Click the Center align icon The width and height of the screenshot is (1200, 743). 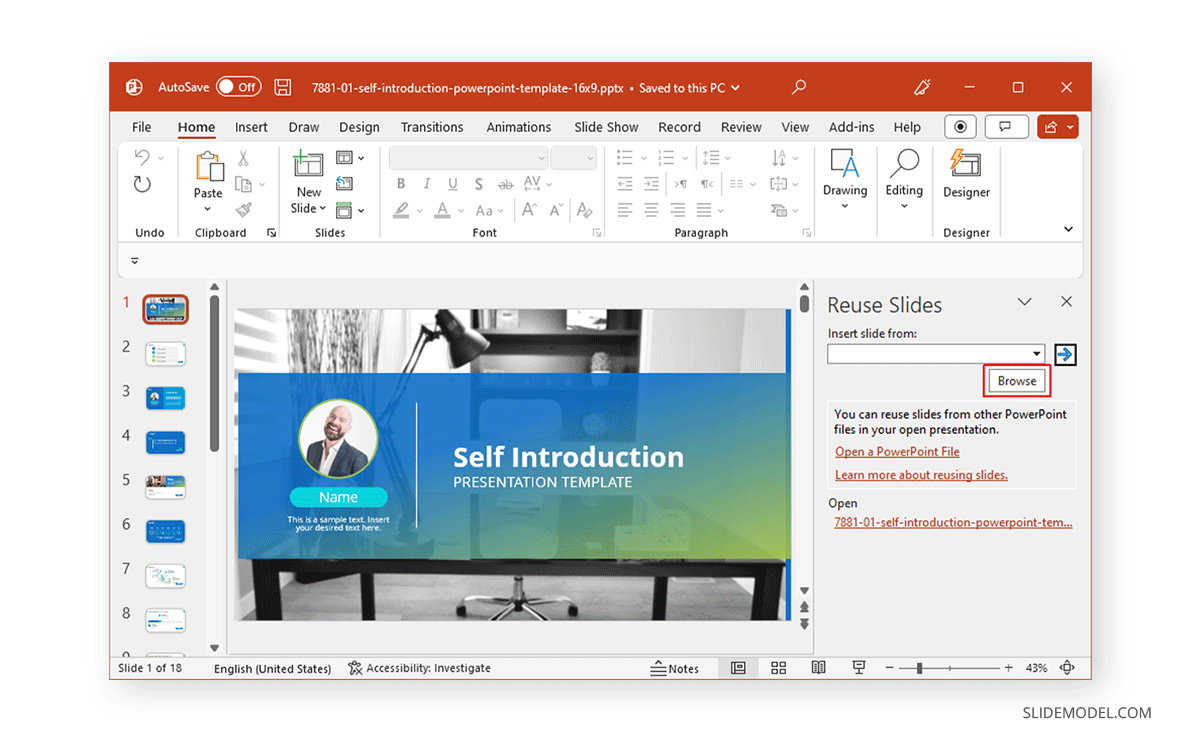pyautogui.click(x=651, y=210)
